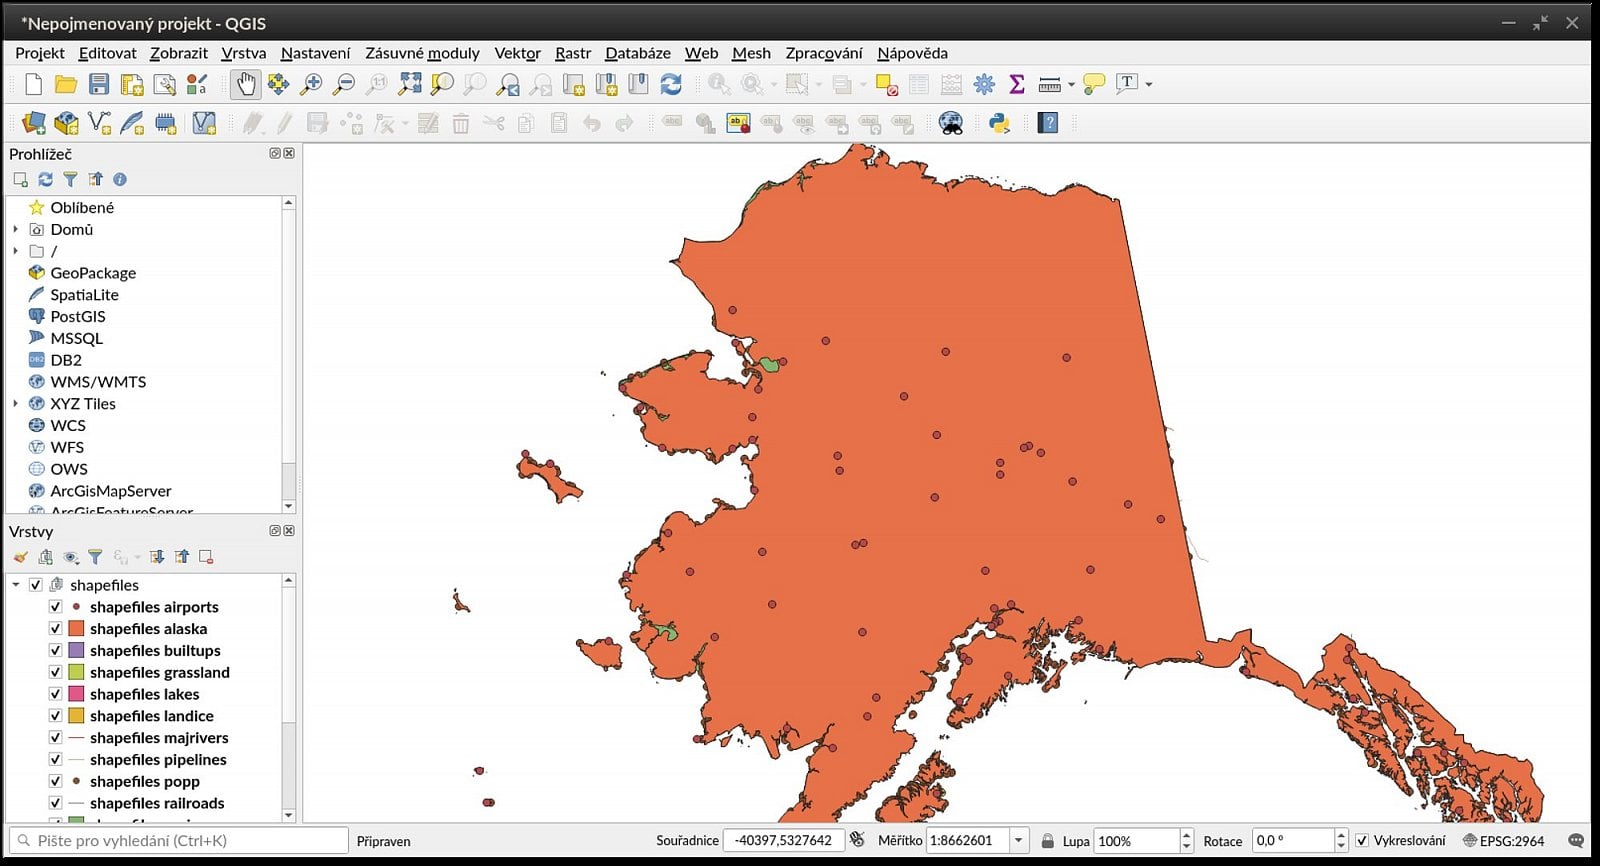
Task: Uncheck the shapefiles airports layer checkbox
Action: click(56, 607)
